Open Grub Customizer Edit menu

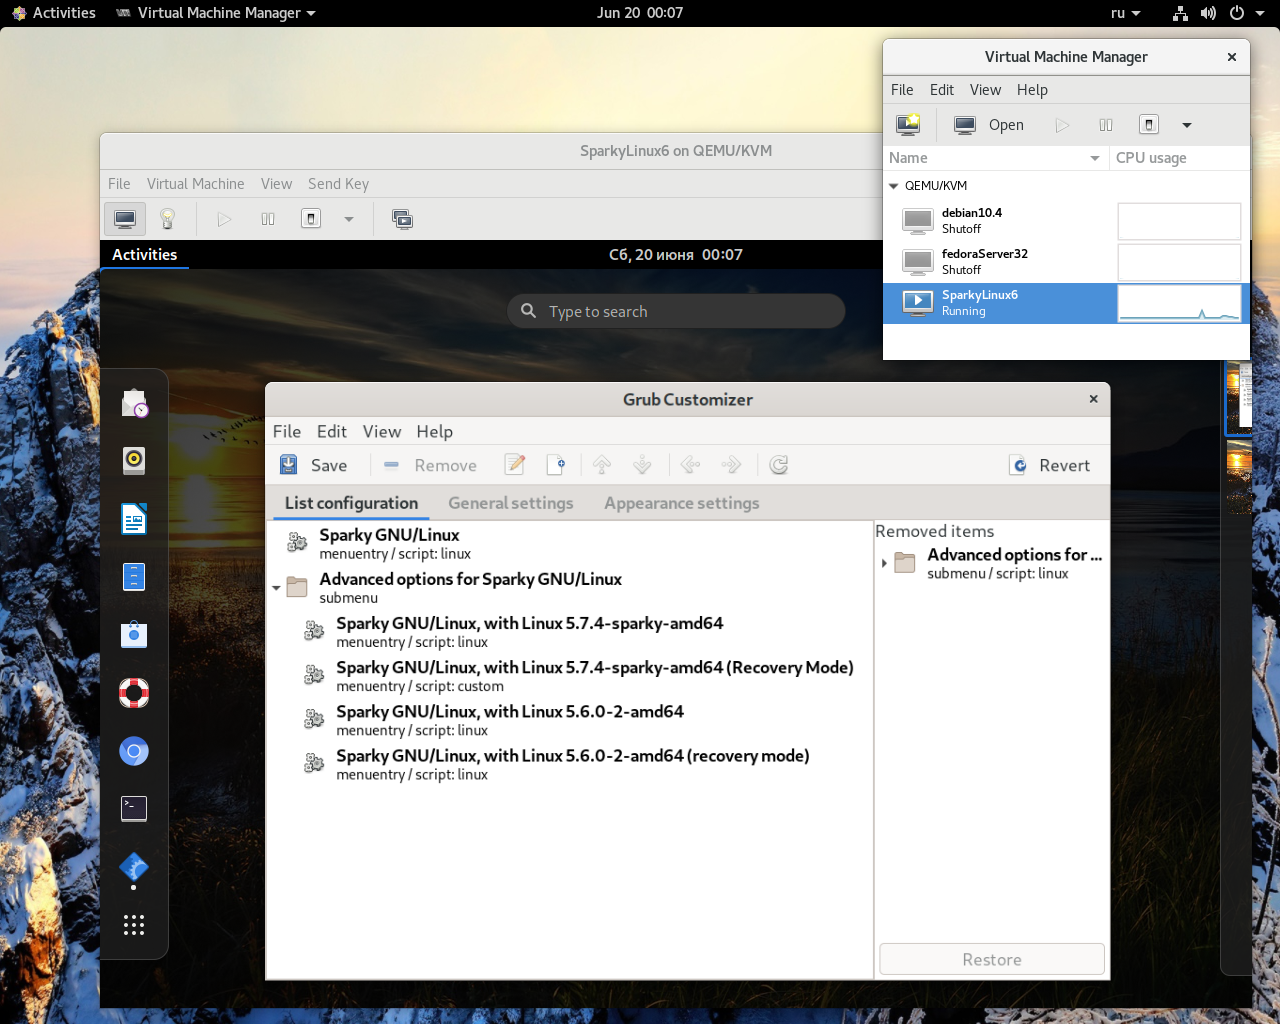(332, 431)
